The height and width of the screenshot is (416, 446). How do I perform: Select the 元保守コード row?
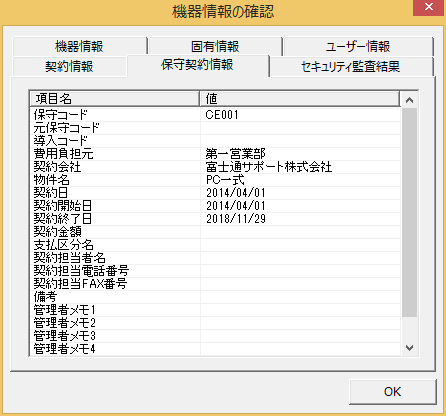215,128
